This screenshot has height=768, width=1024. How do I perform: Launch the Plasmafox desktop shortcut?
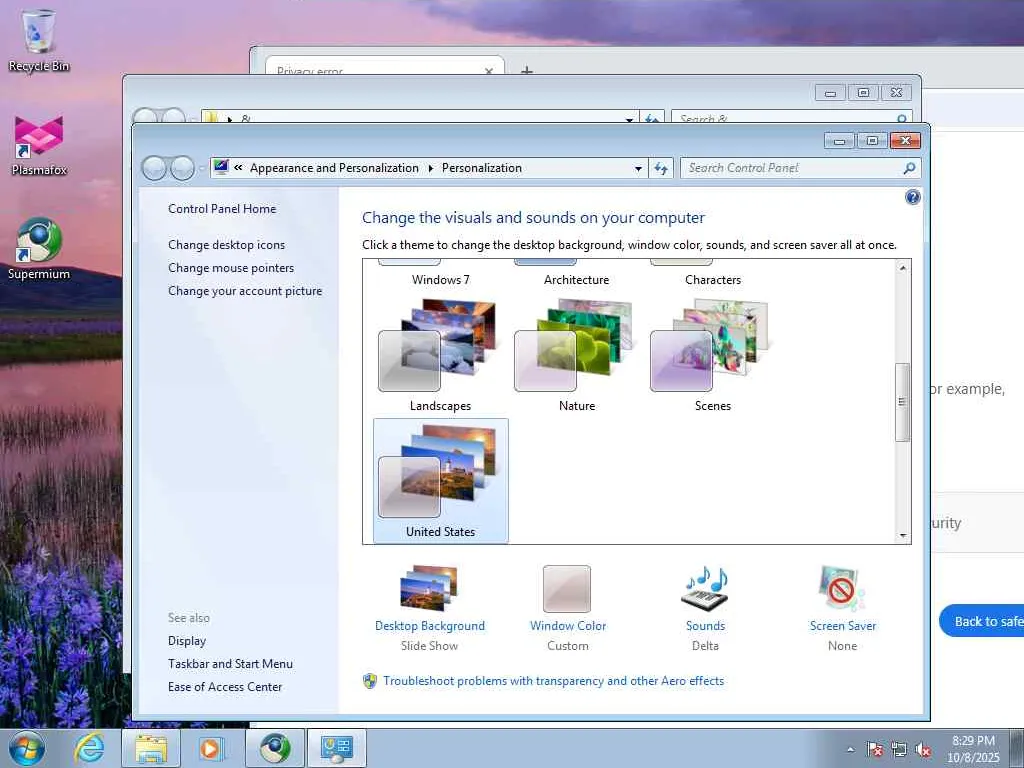pyautogui.click(x=39, y=146)
